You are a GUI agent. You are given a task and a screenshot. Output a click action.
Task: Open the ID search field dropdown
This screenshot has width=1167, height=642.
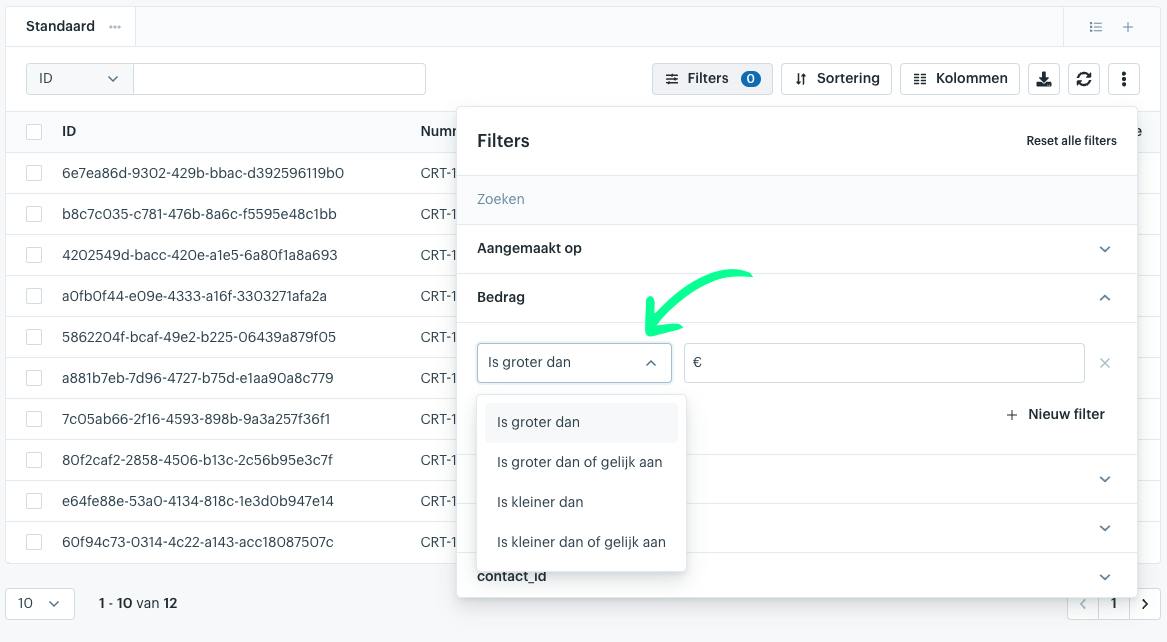(x=80, y=79)
